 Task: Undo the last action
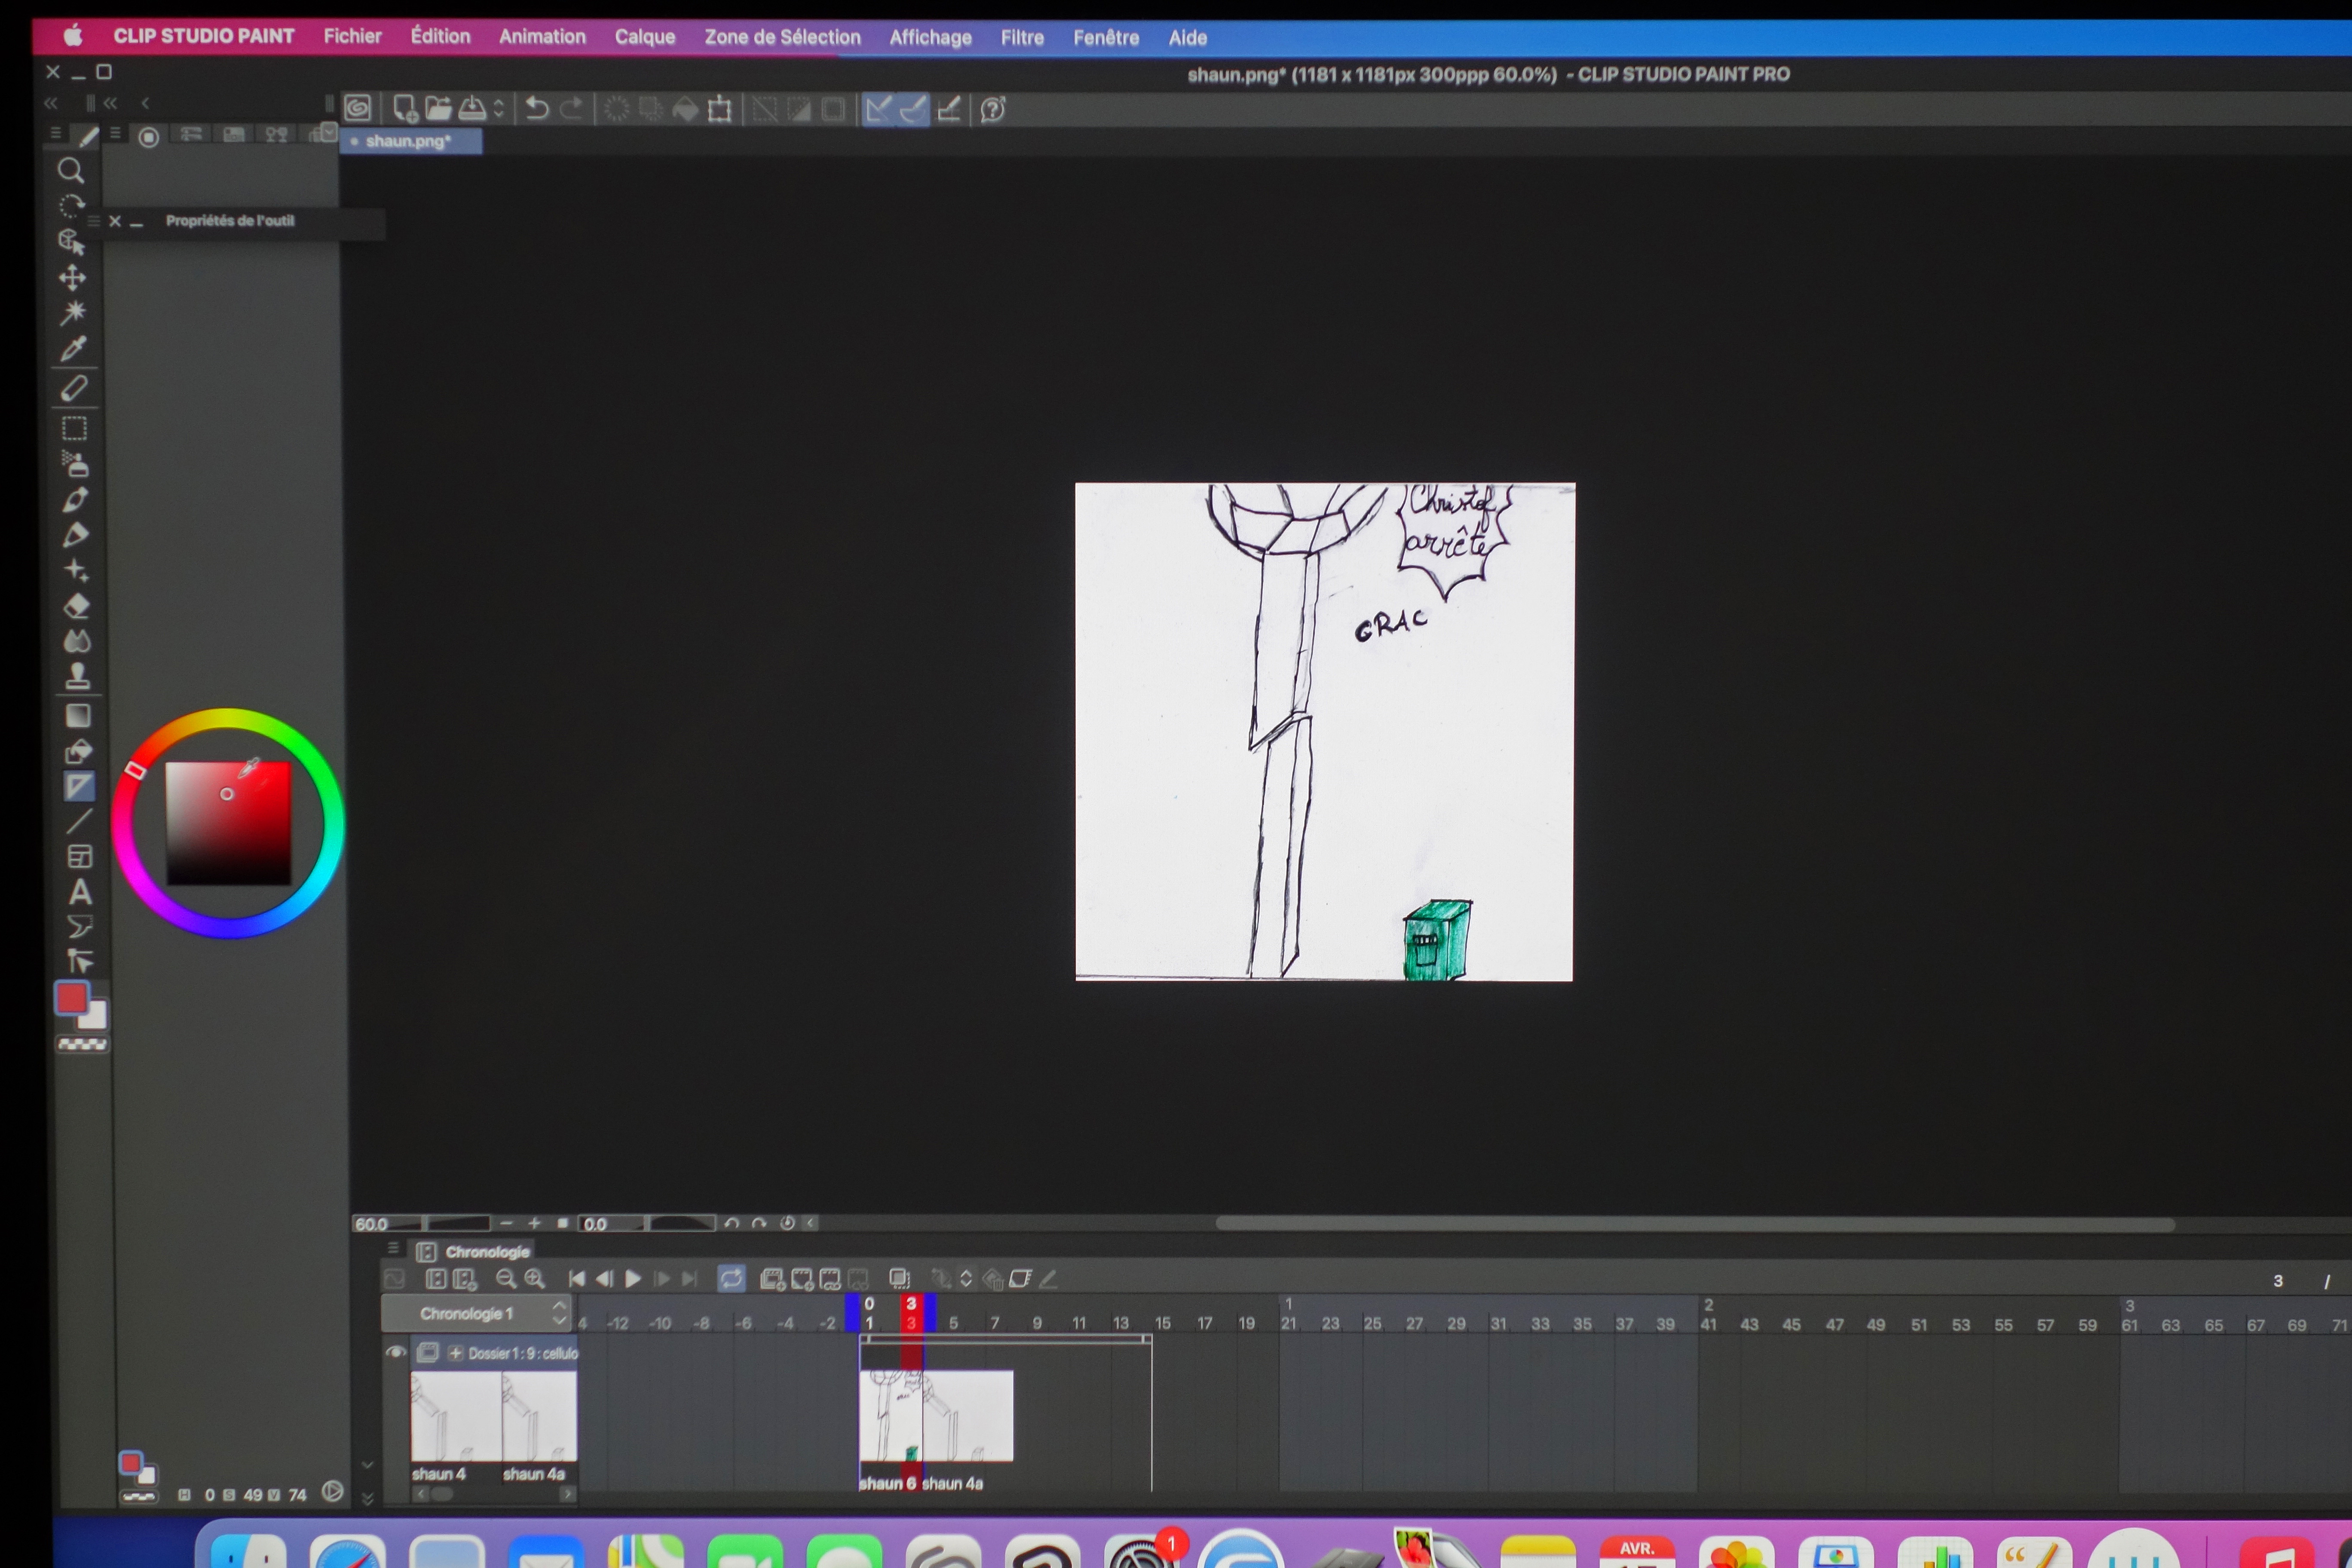click(x=537, y=108)
